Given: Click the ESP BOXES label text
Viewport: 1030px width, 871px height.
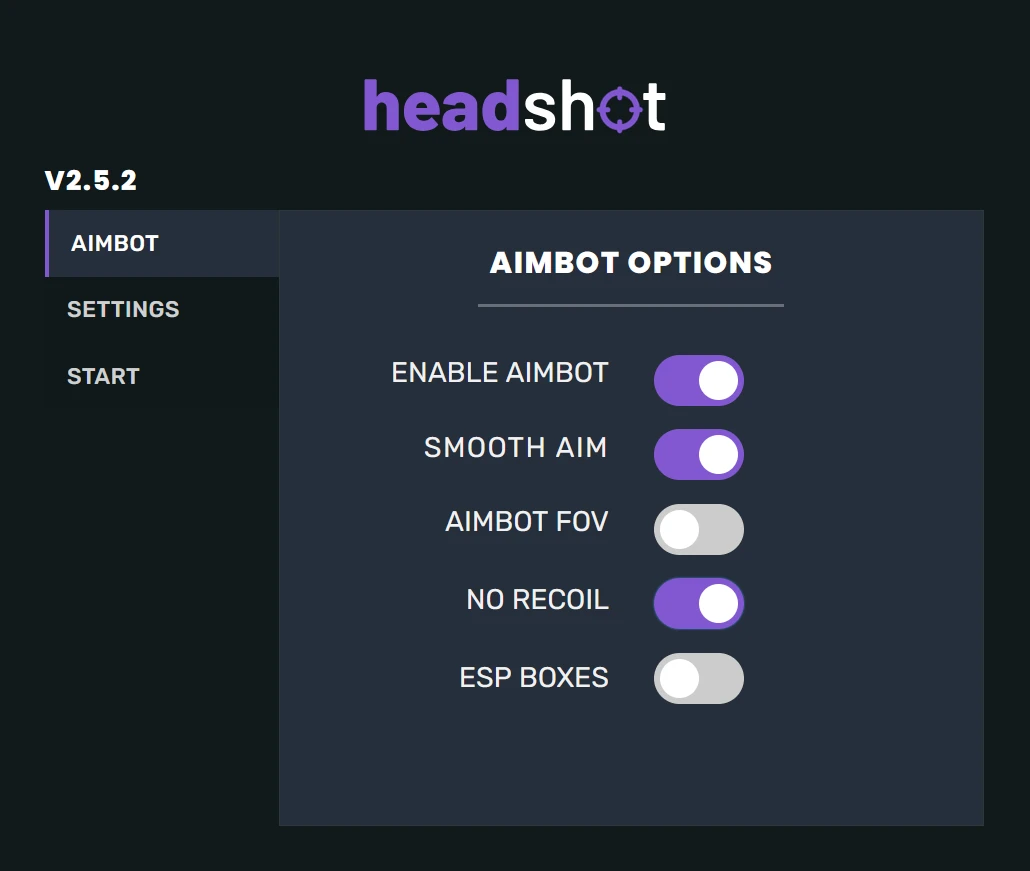Looking at the screenshot, I should tap(533, 678).
